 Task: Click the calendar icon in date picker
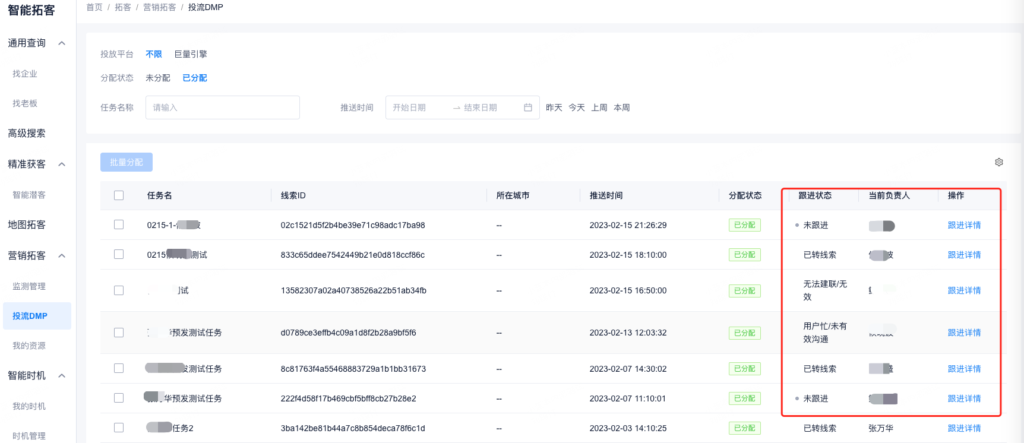(x=527, y=107)
